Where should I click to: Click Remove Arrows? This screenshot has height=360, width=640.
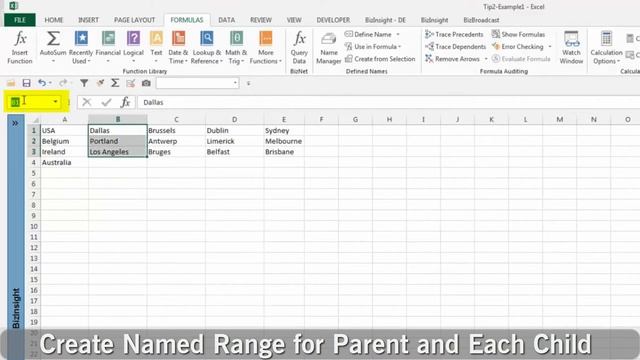click(453, 59)
